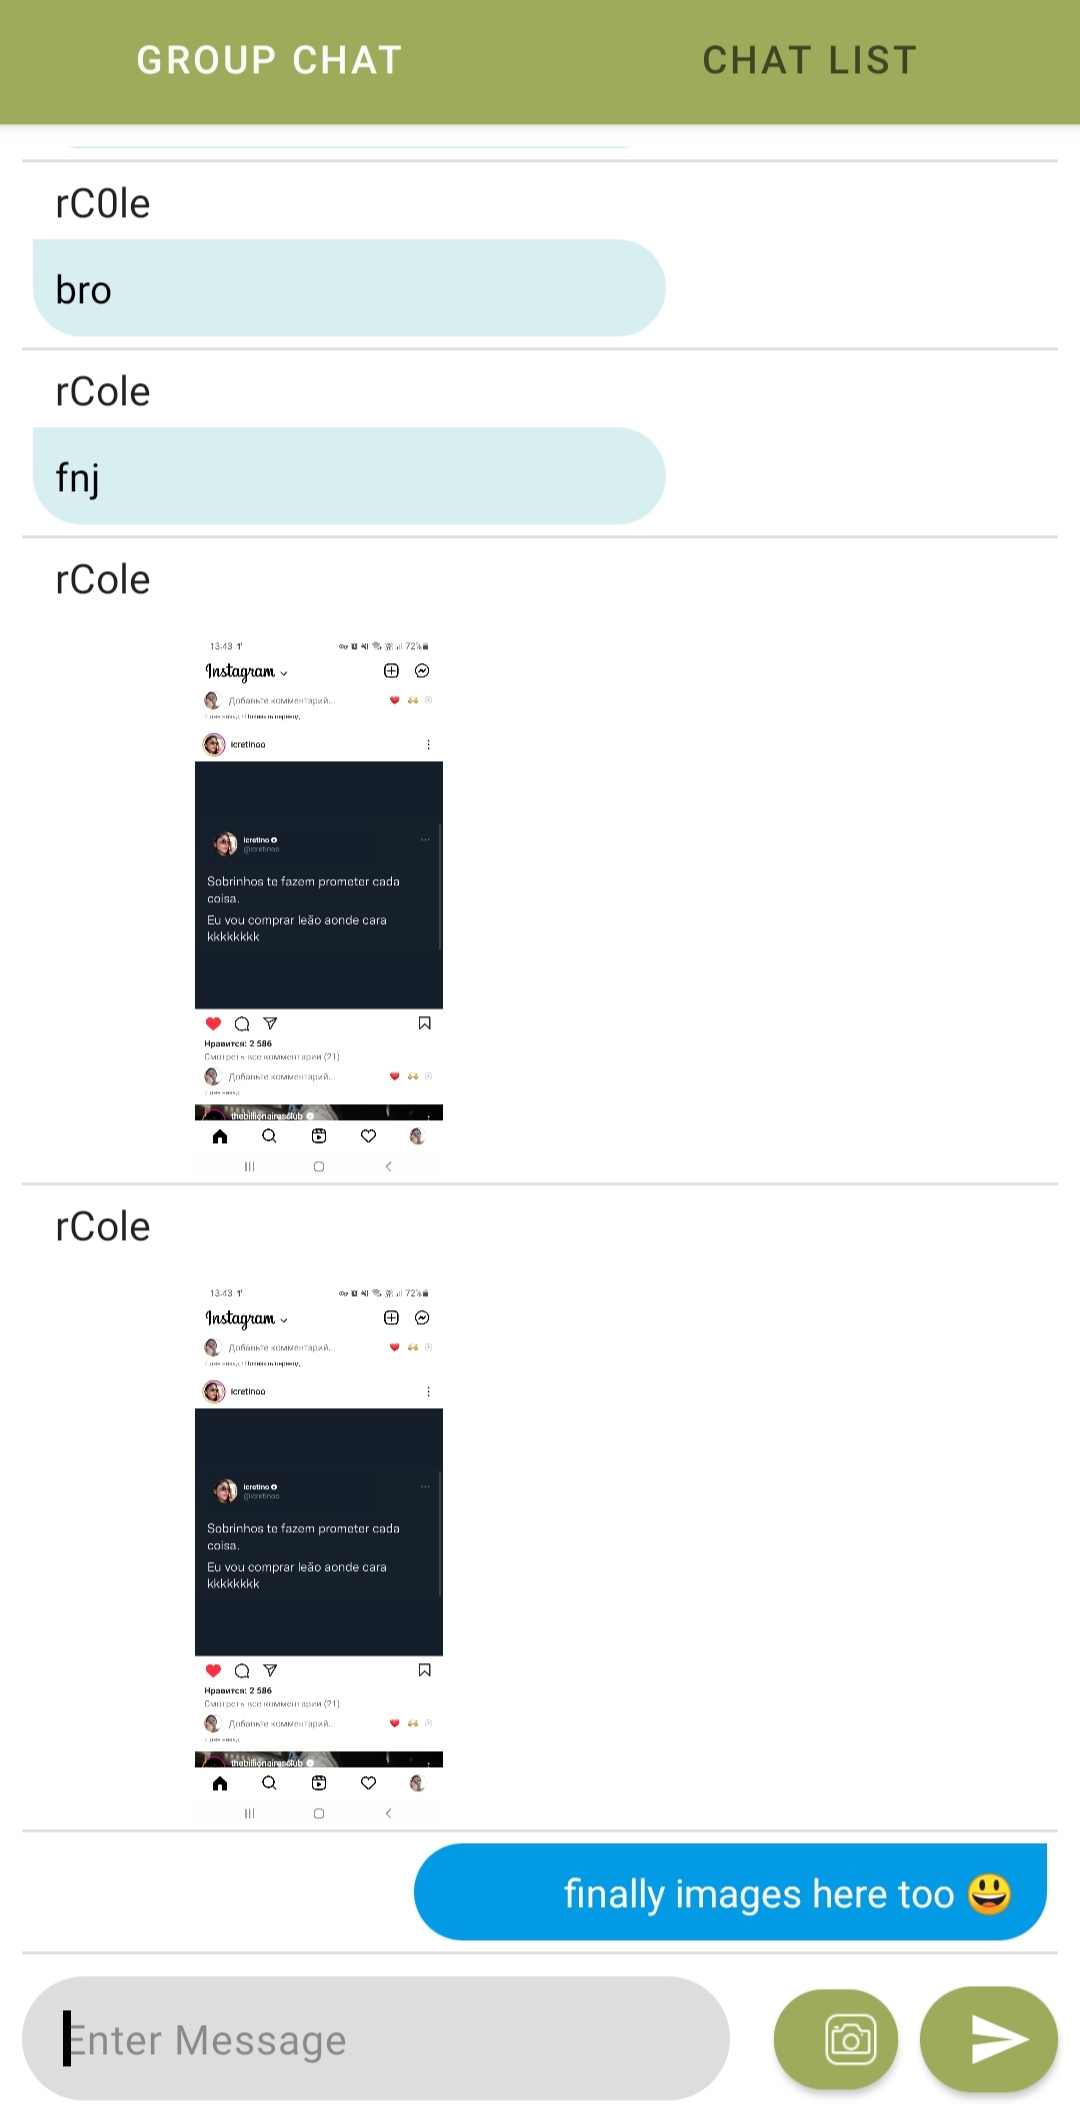Tap the rCole username above 'fnj'
This screenshot has width=1080, height=2104.
[103, 392]
